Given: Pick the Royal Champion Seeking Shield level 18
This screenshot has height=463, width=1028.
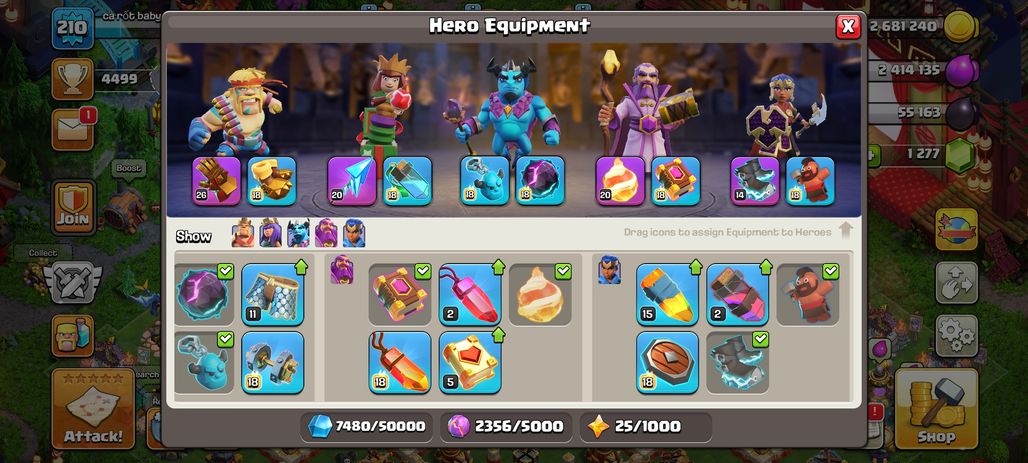Looking at the screenshot, I should (x=667, y=362).
